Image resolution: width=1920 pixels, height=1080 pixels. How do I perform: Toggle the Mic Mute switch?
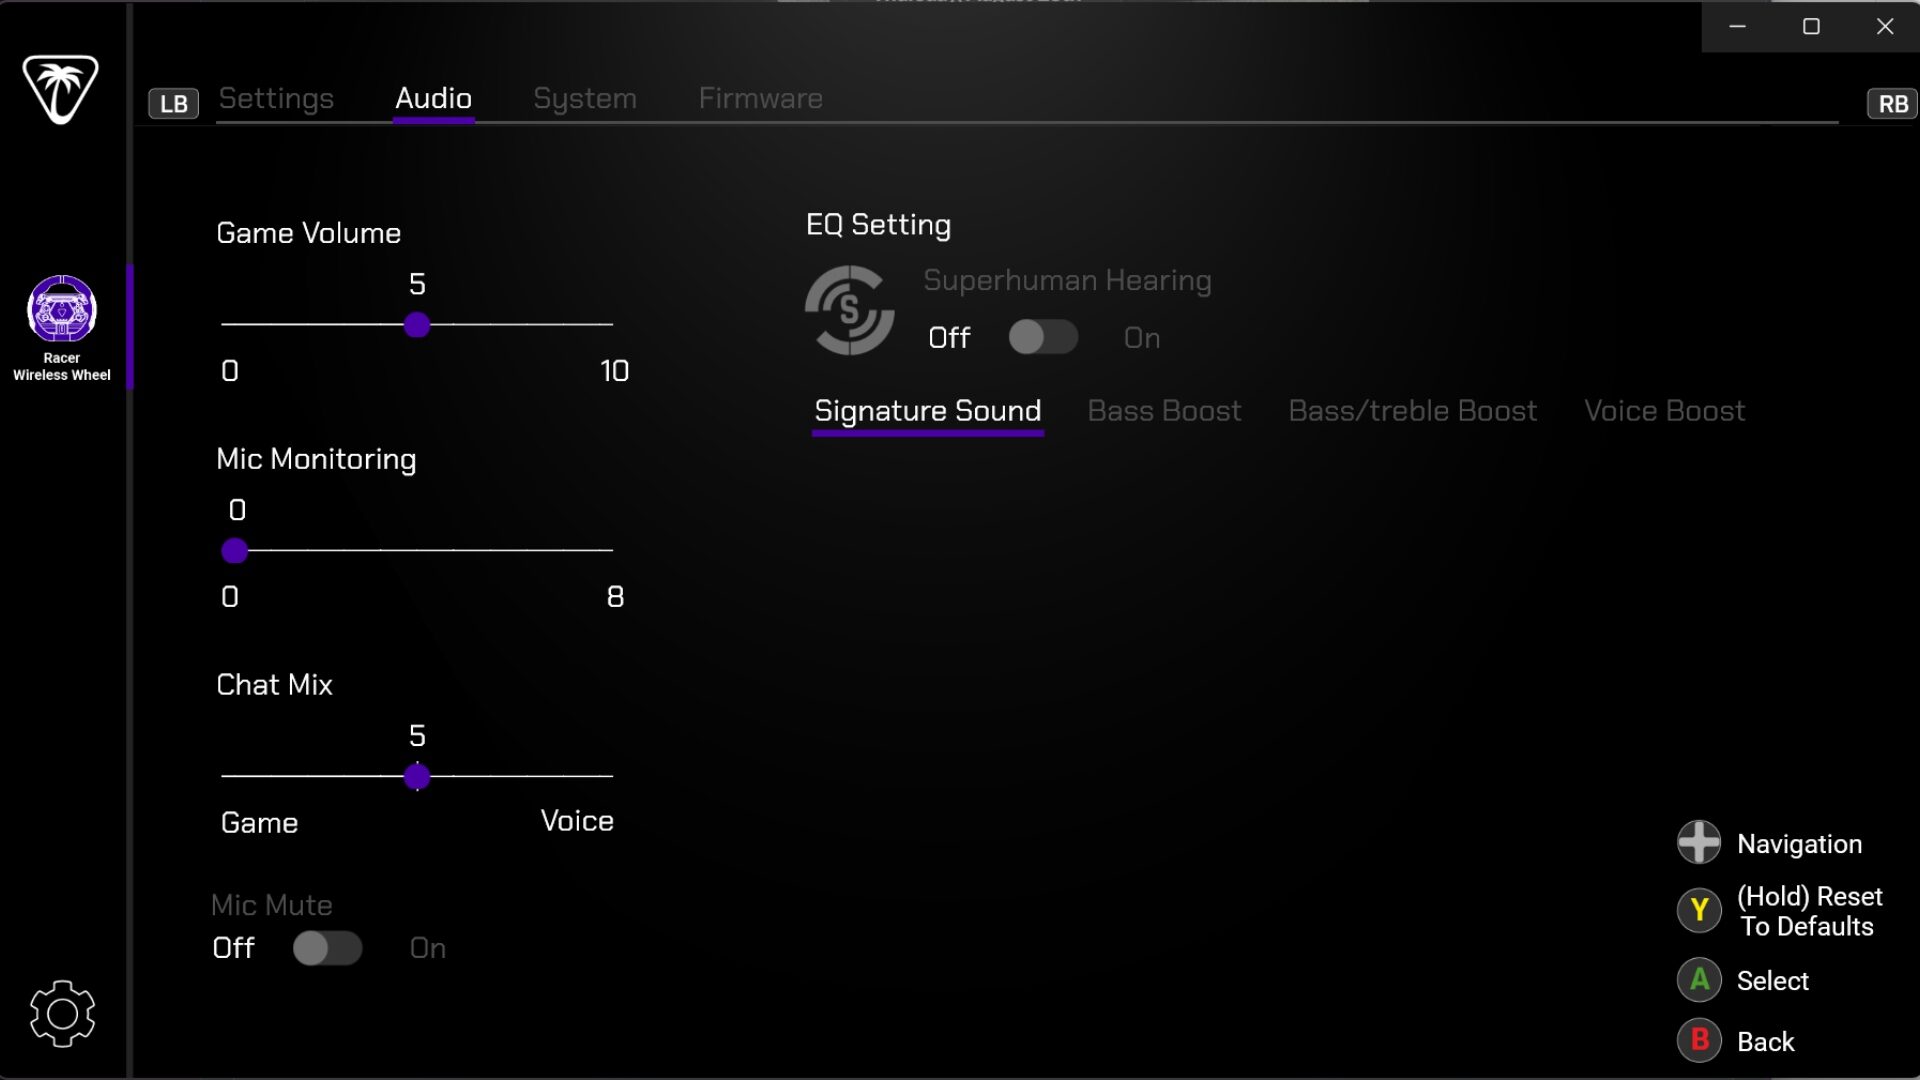click(327, 948)
